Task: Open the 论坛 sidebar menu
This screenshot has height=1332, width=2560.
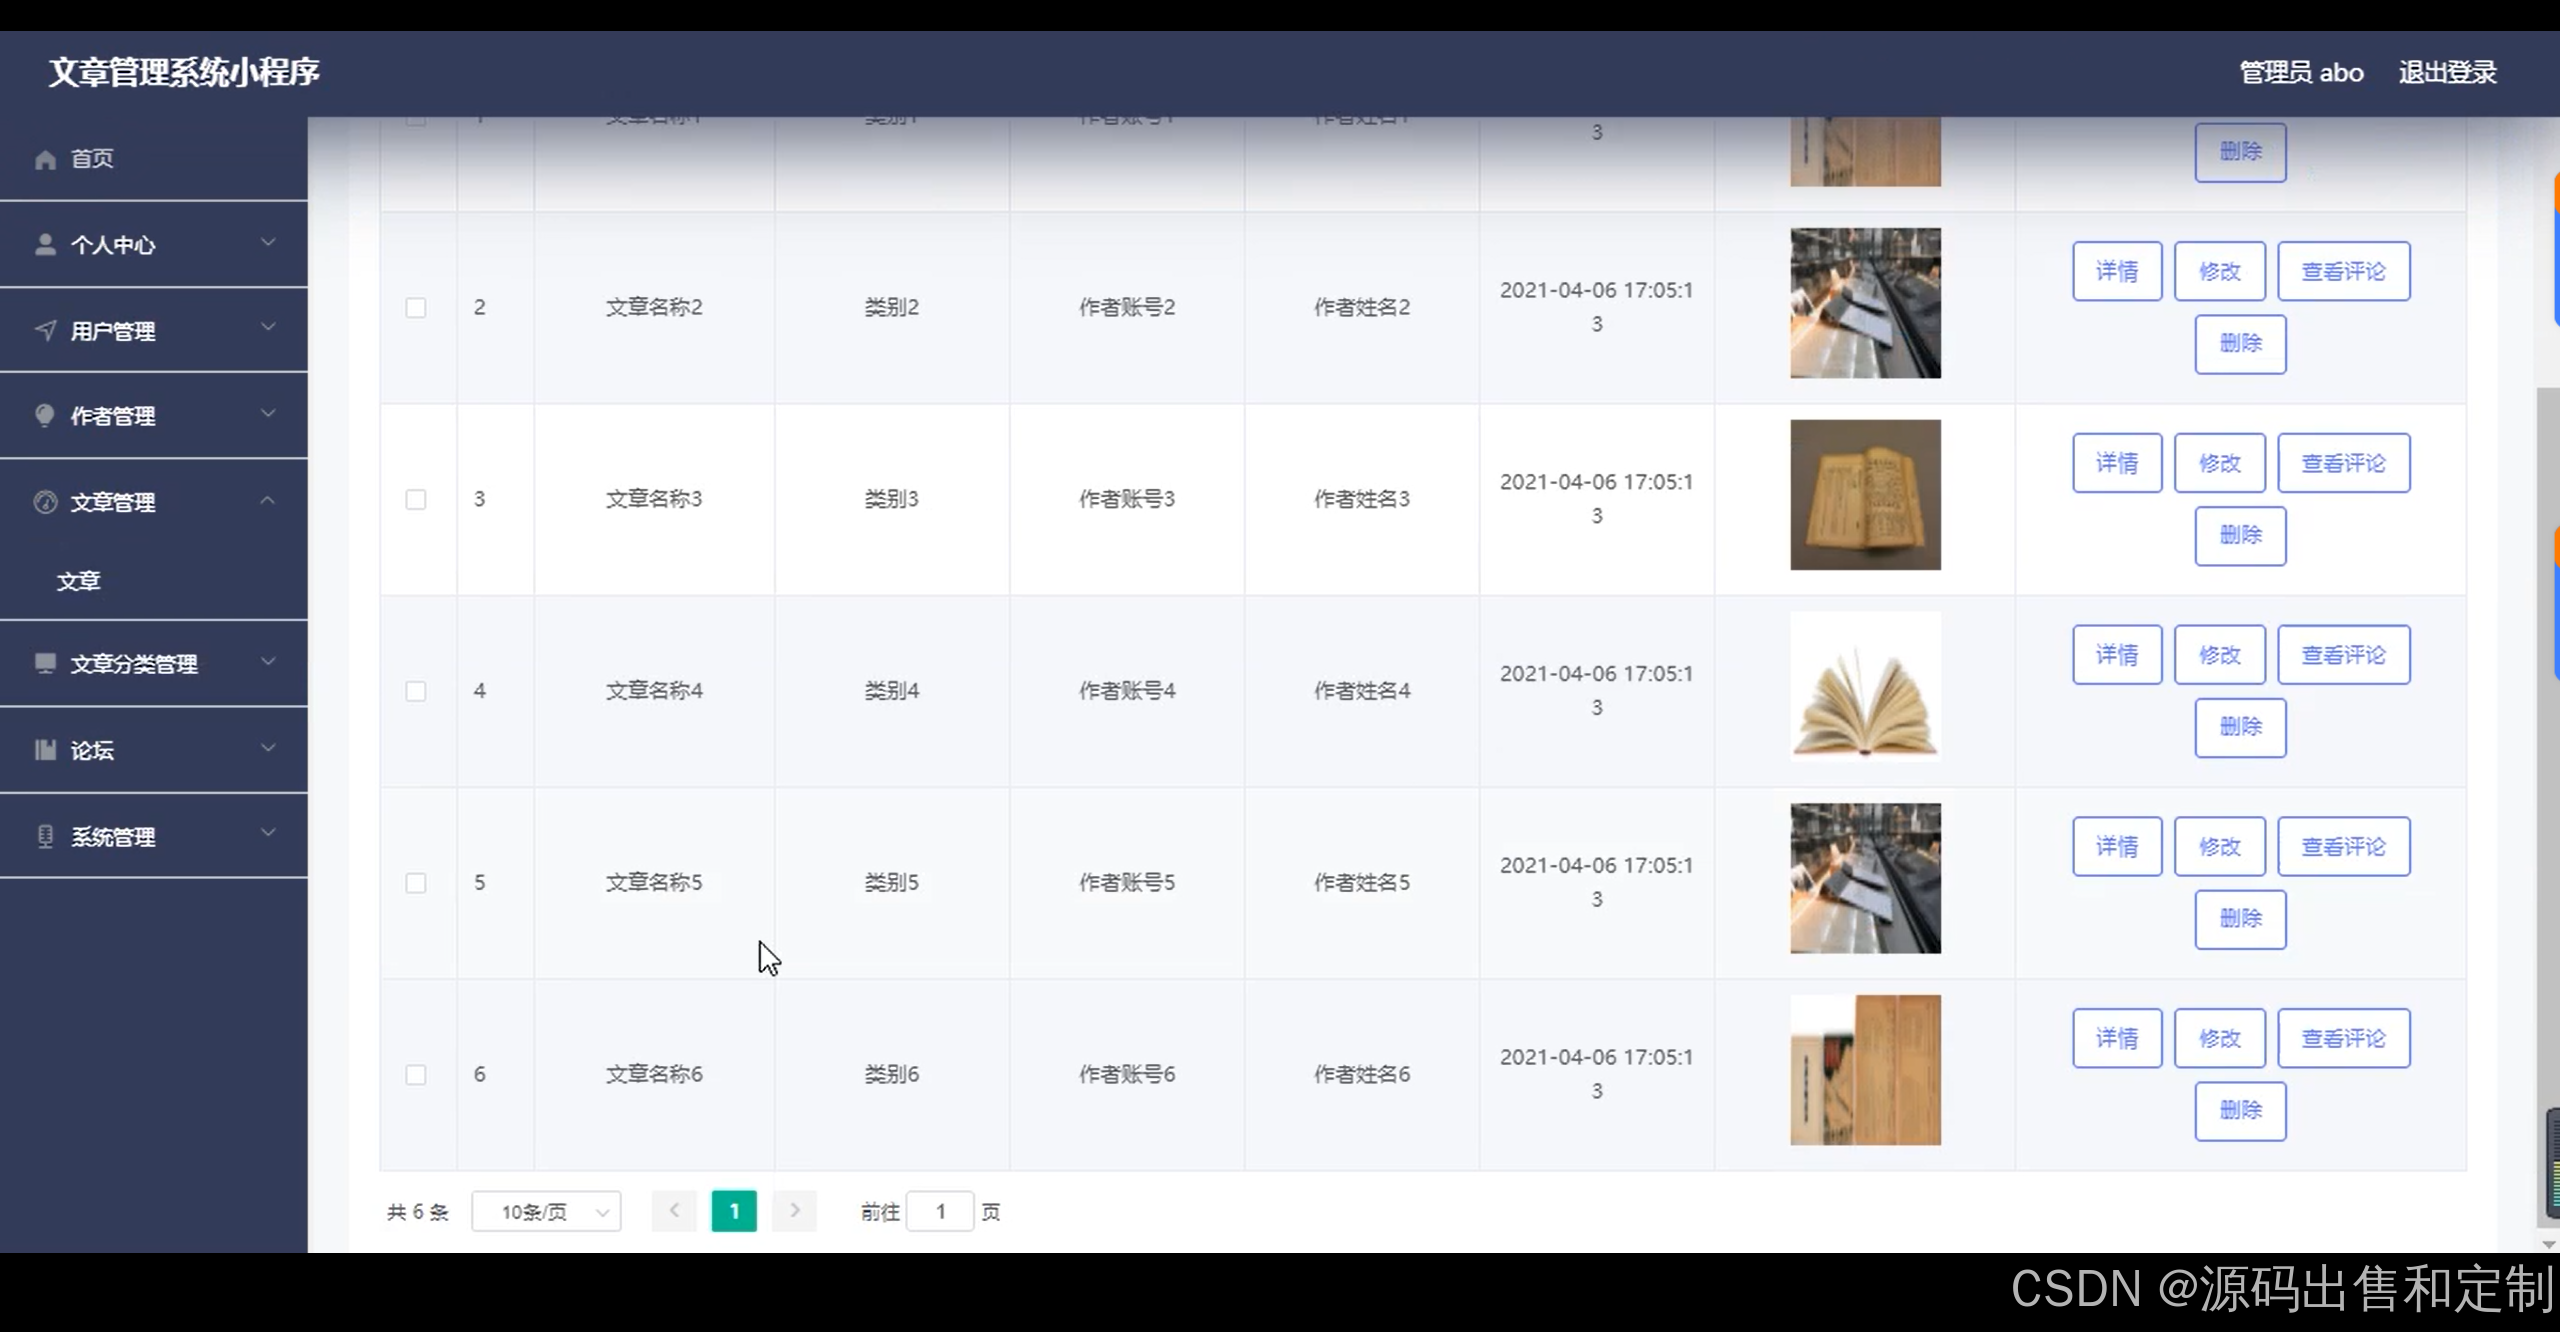Action: (154, 750)
